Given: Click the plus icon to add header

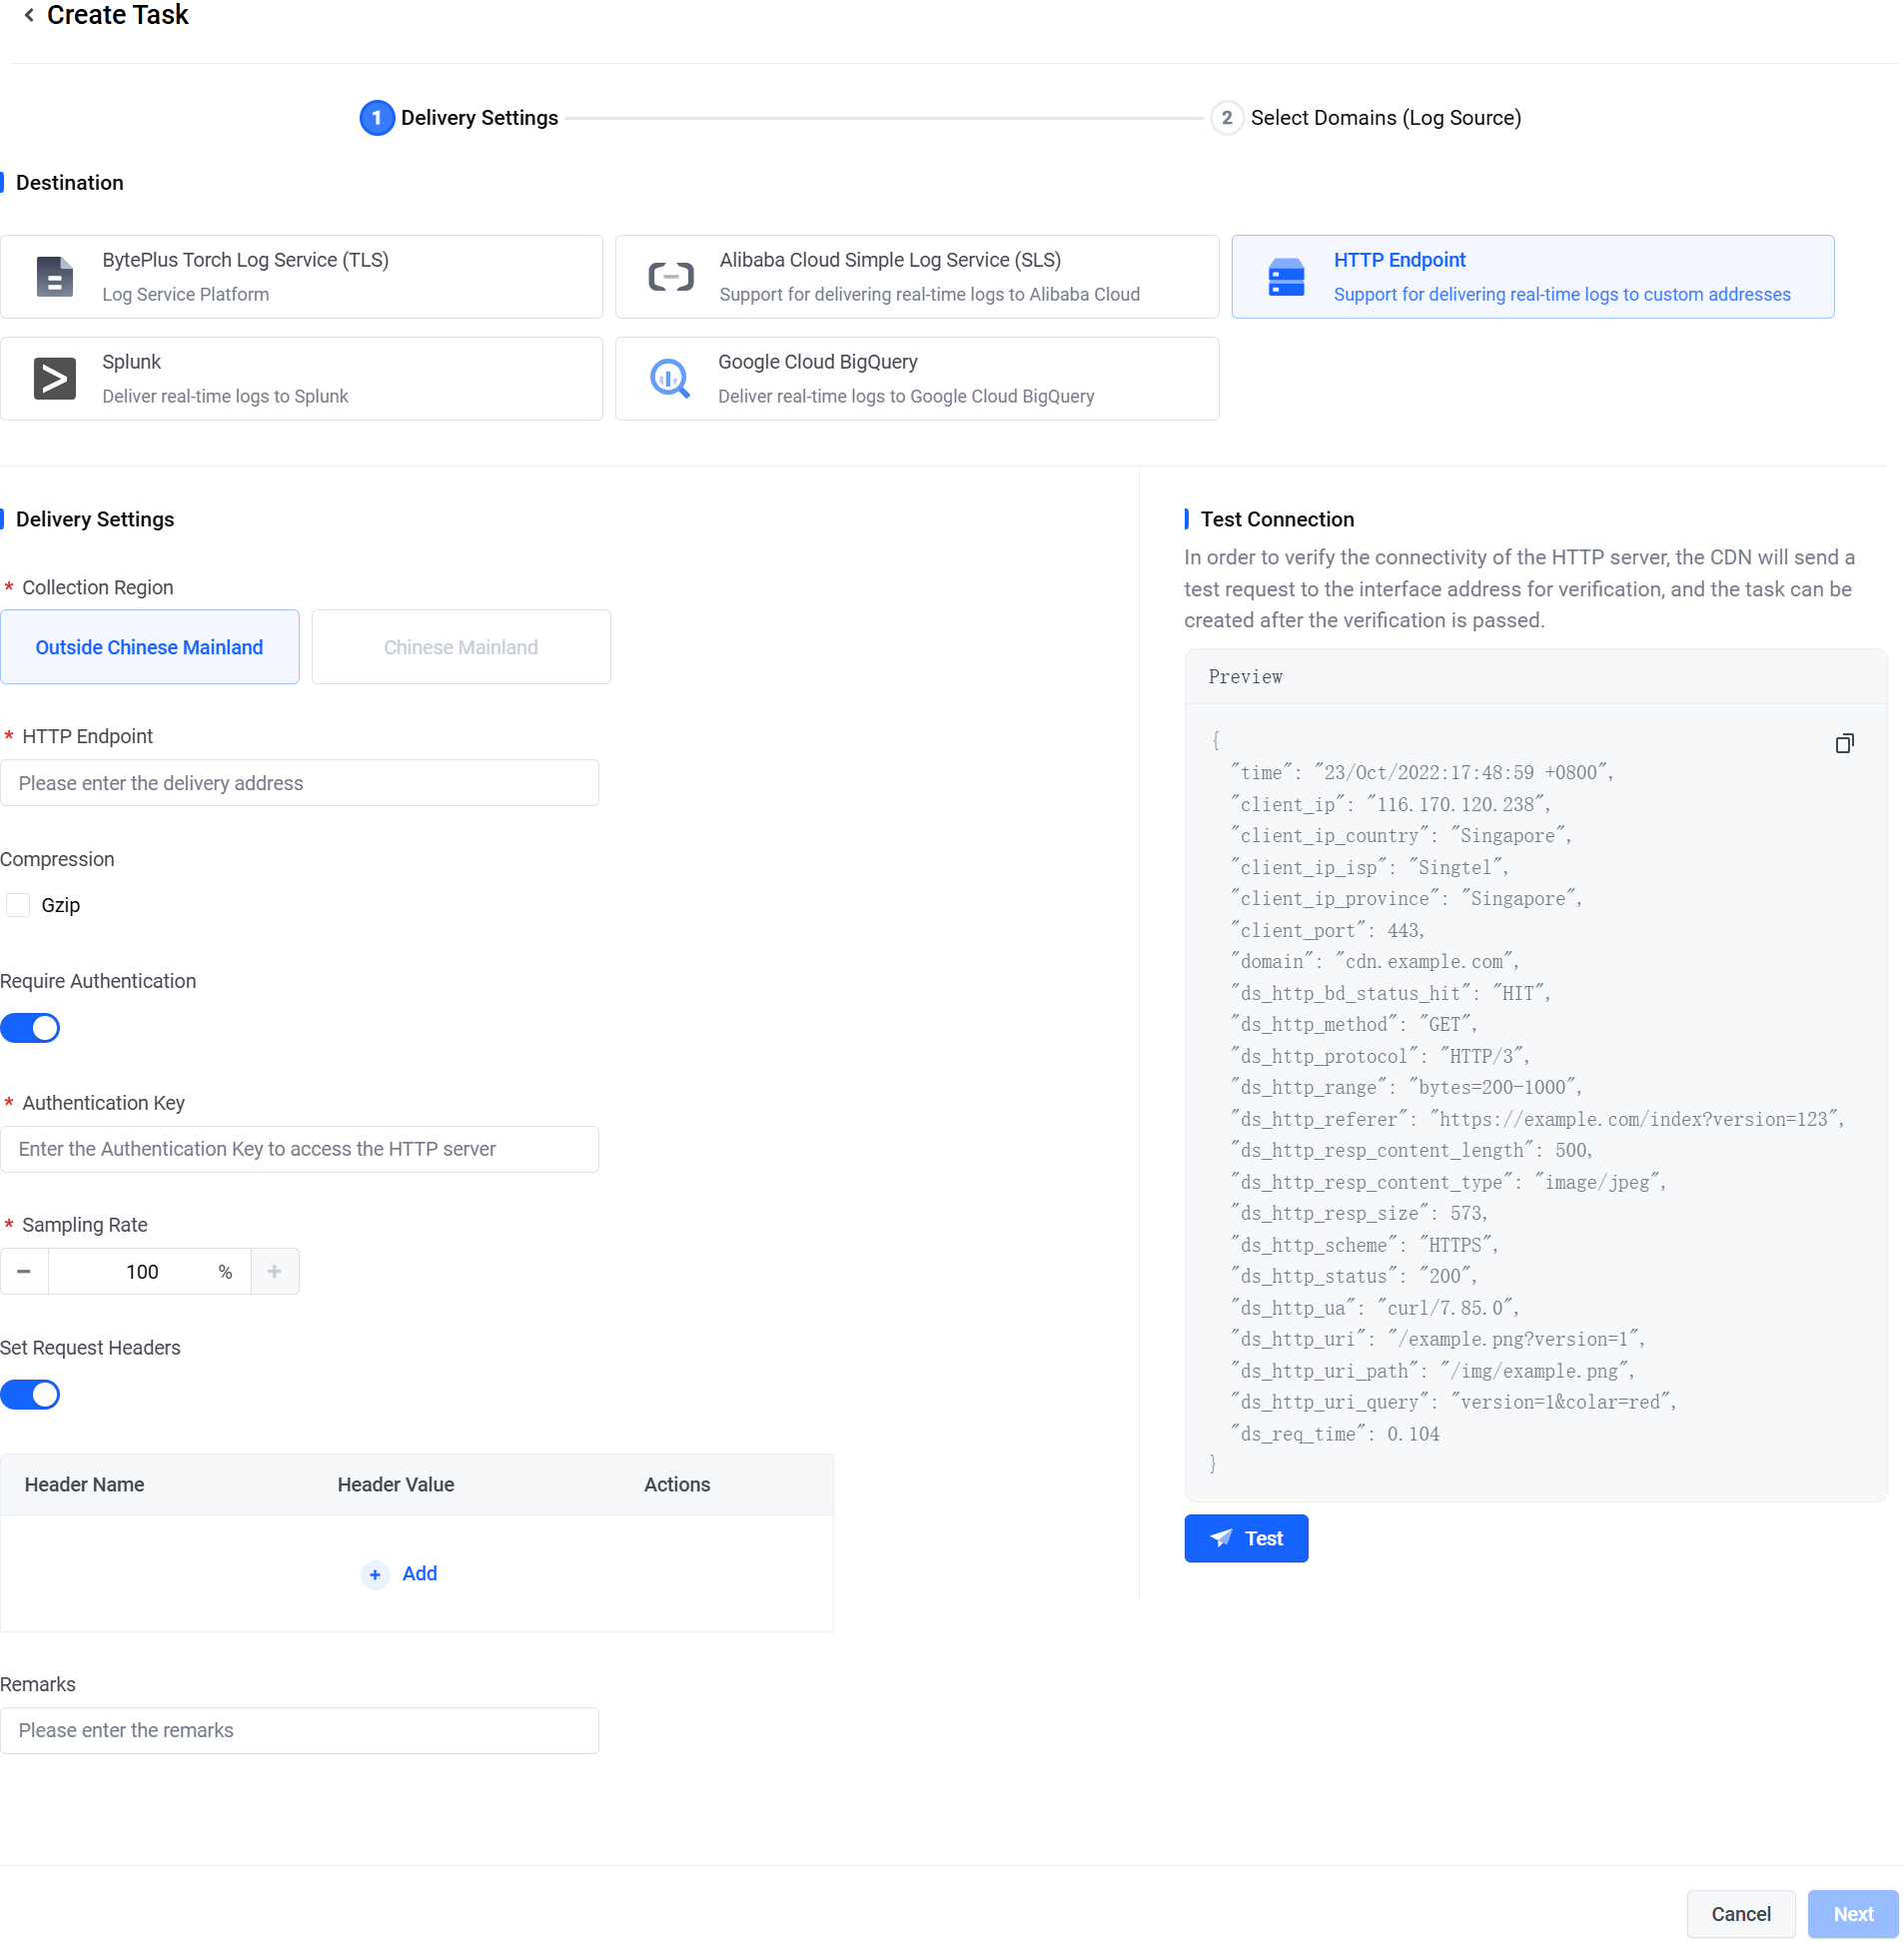Looking at the screenshot, I should (x=375, y=1574).
